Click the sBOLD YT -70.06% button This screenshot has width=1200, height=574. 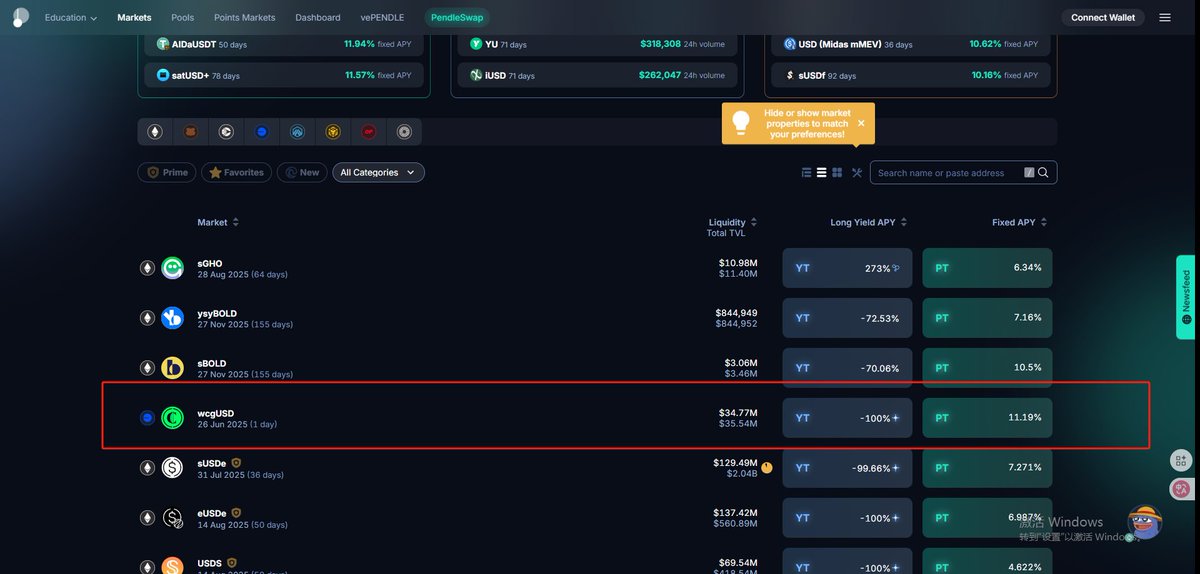[847, 368]
